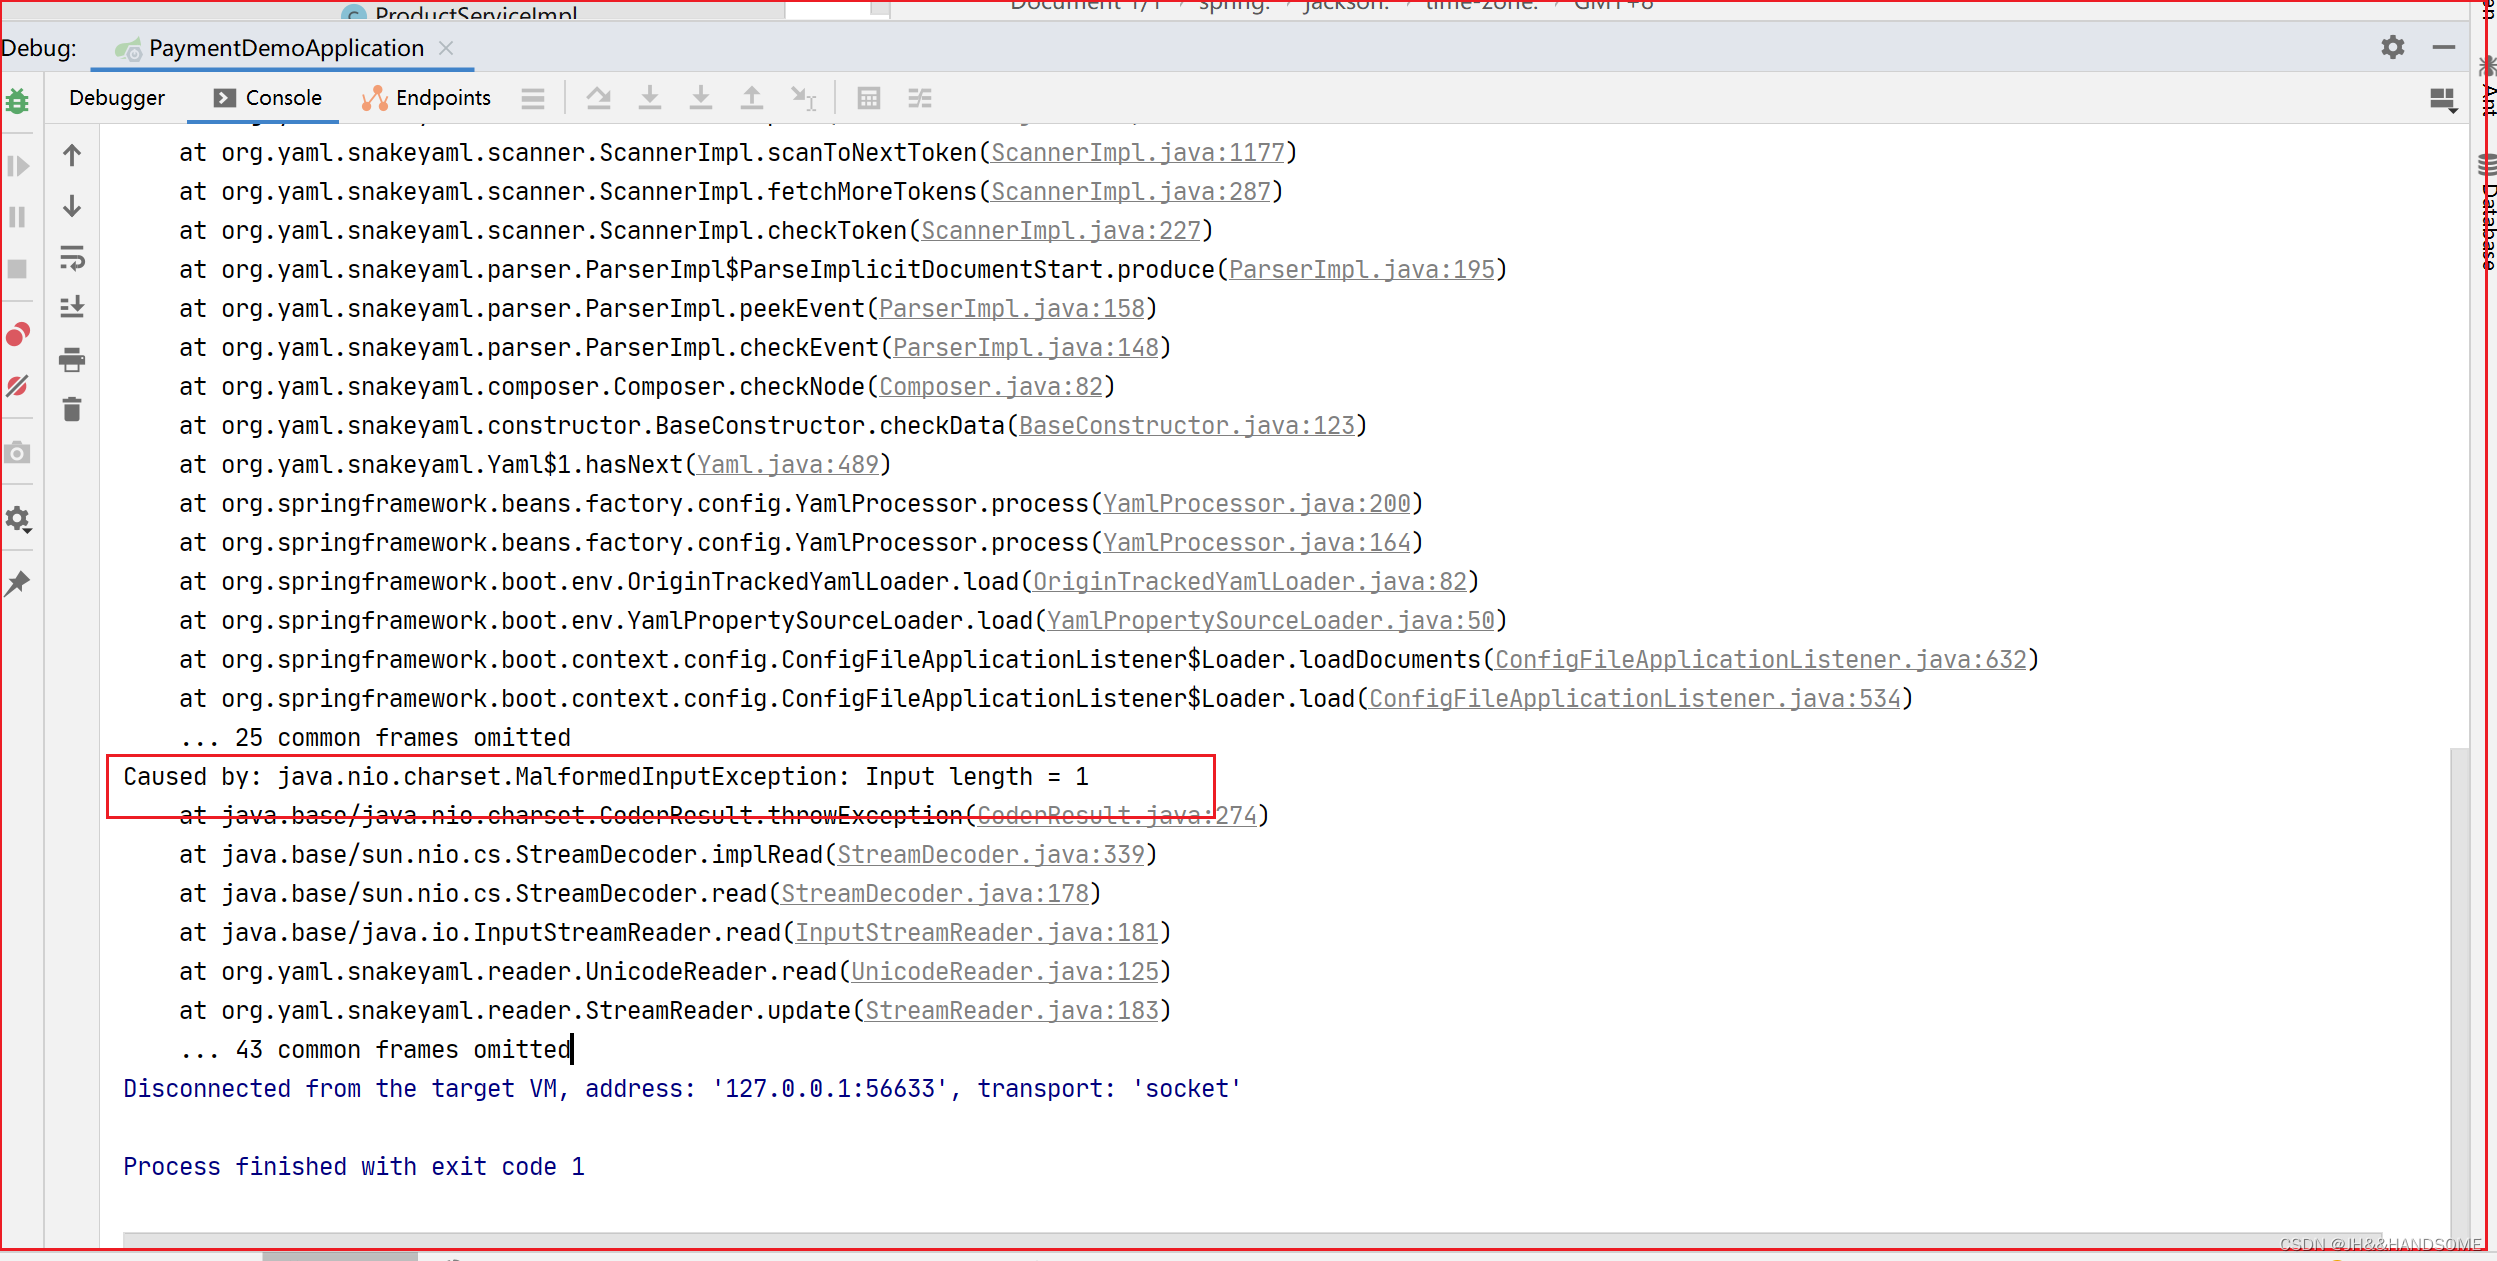Image resolution: width=2497 pixels, height=1261 pixels.
Task: Open the threads list icon beside Endpoints
Action: pos(533,98)
